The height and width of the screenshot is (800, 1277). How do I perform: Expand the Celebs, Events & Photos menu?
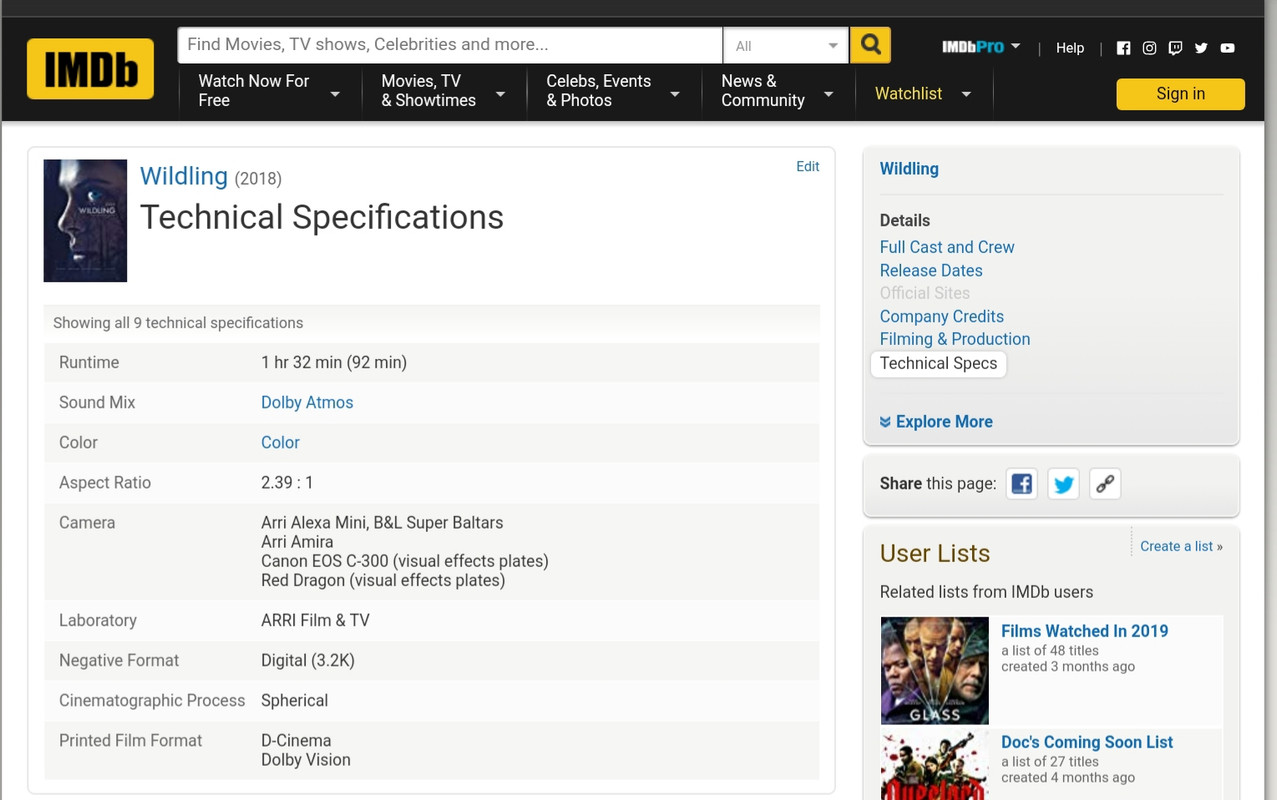coord(613,91)
